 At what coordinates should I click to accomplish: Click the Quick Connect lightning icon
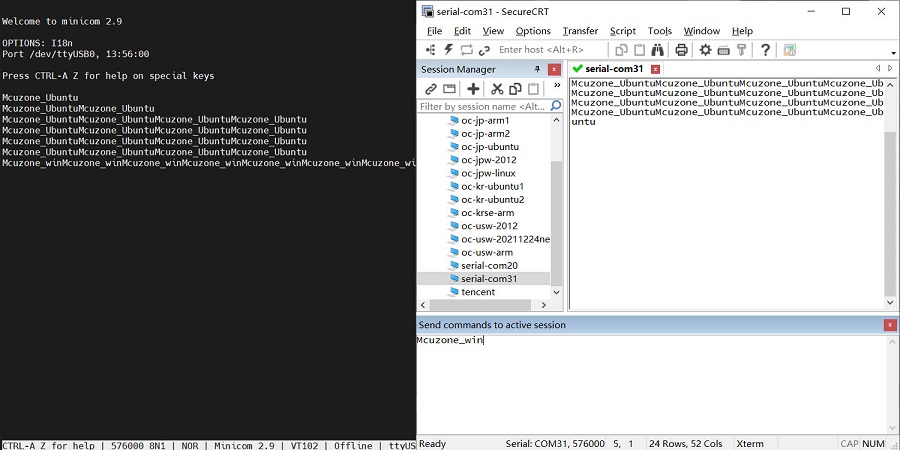(449, 50)
